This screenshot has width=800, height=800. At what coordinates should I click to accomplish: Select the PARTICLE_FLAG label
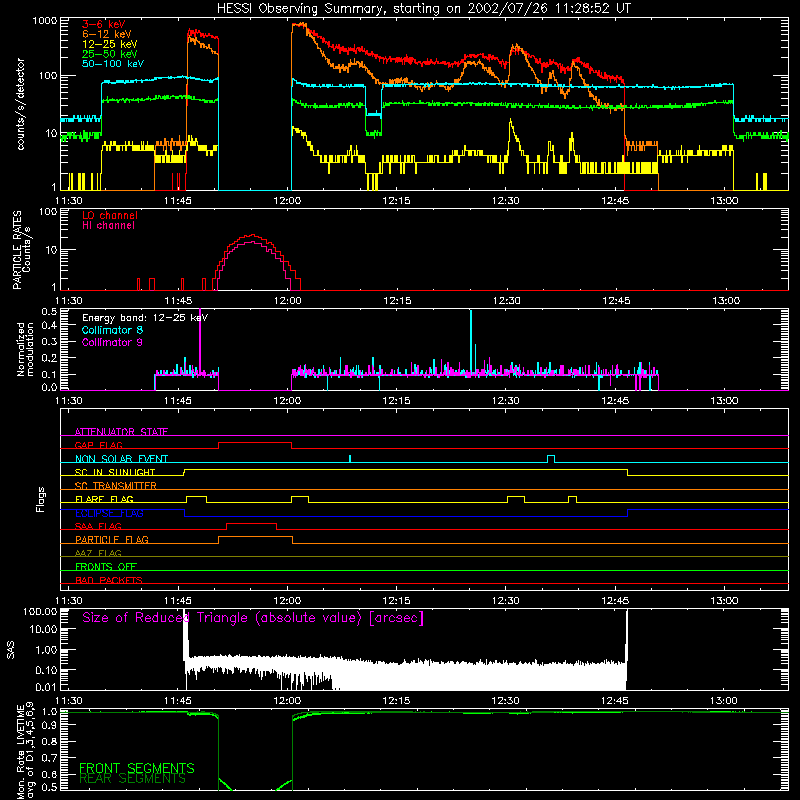112,539
